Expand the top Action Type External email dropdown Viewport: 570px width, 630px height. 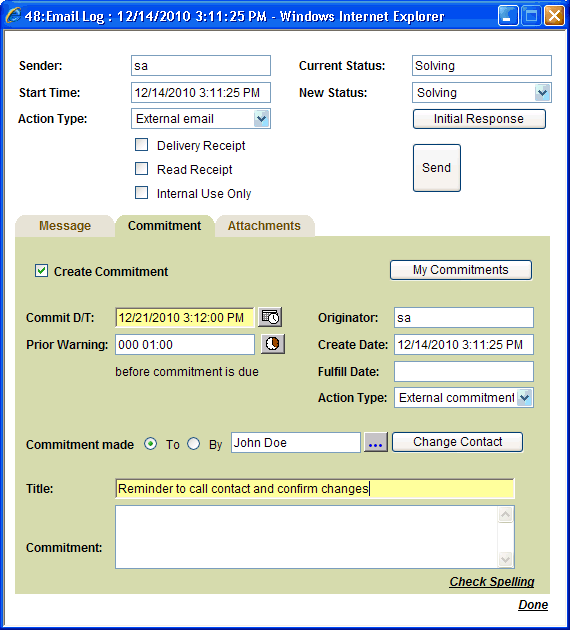coord(262,119)
